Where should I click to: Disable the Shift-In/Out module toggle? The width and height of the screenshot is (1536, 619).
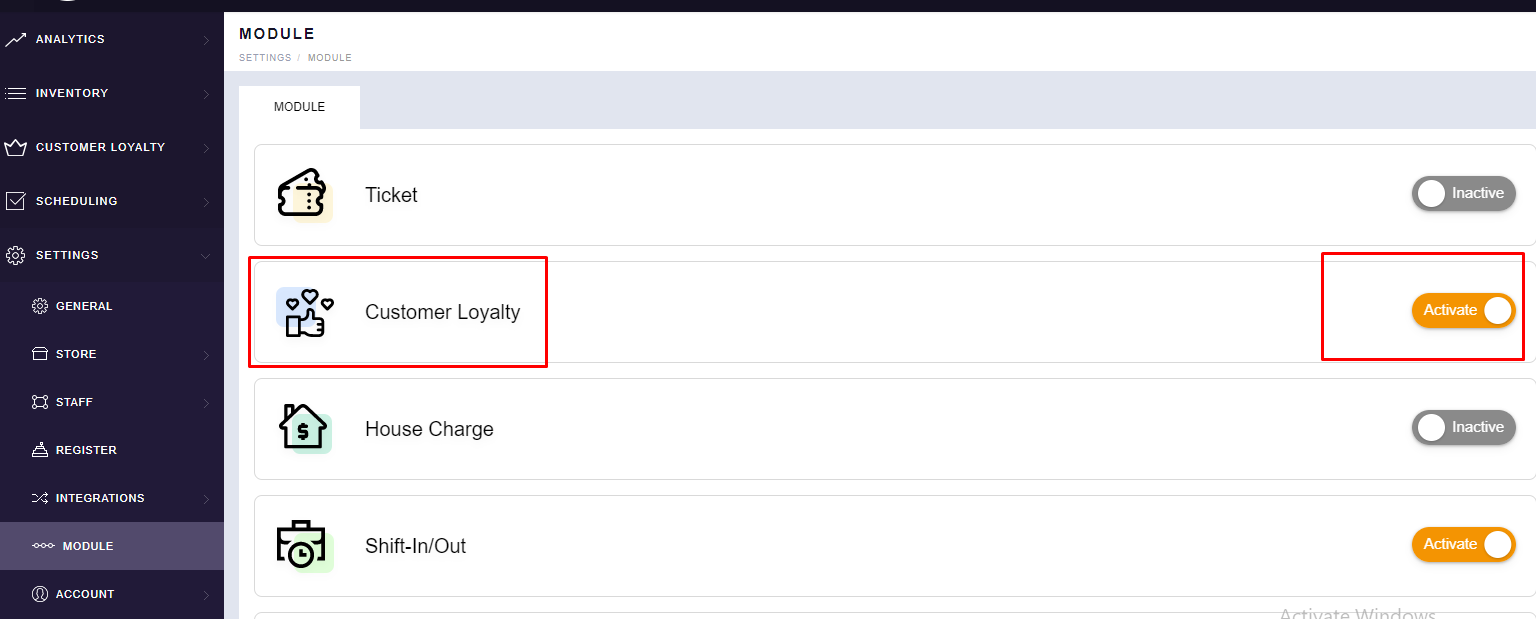point(1463,544)
